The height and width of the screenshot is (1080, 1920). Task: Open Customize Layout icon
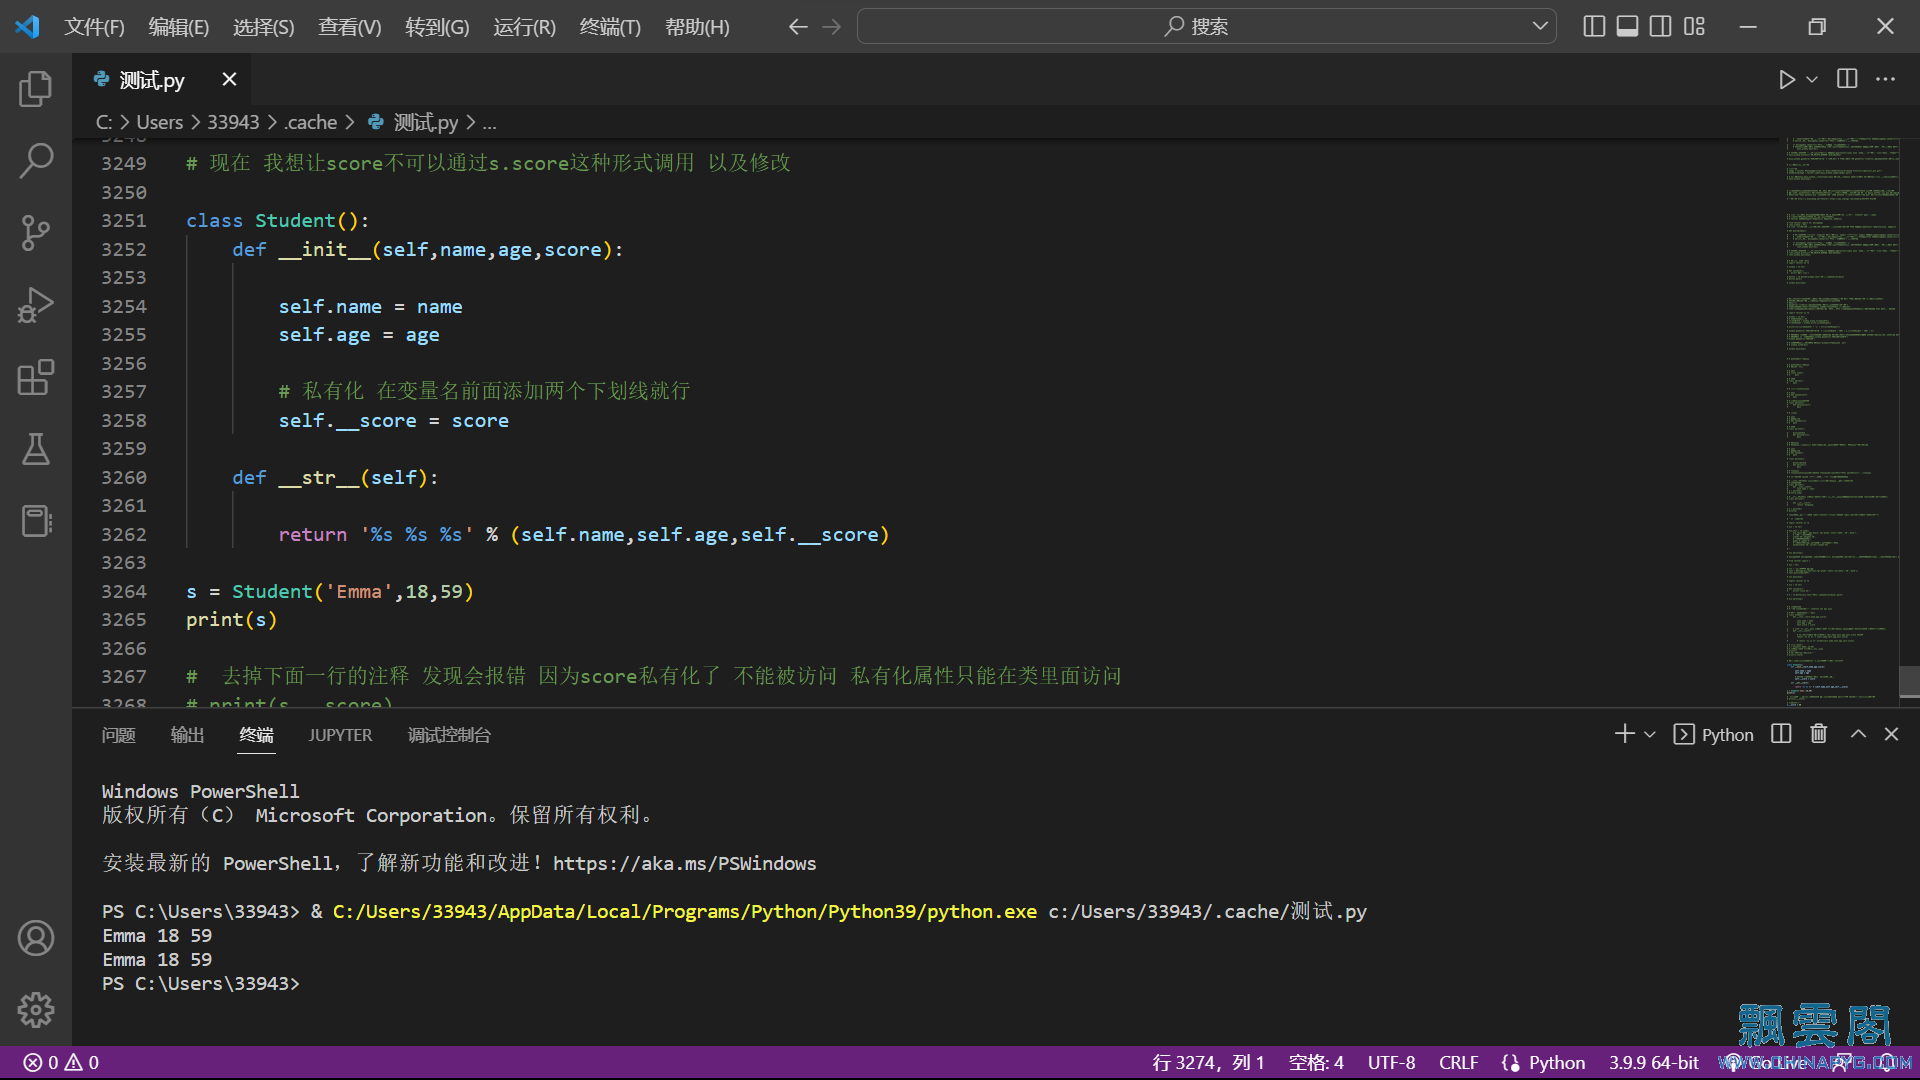1694,26
